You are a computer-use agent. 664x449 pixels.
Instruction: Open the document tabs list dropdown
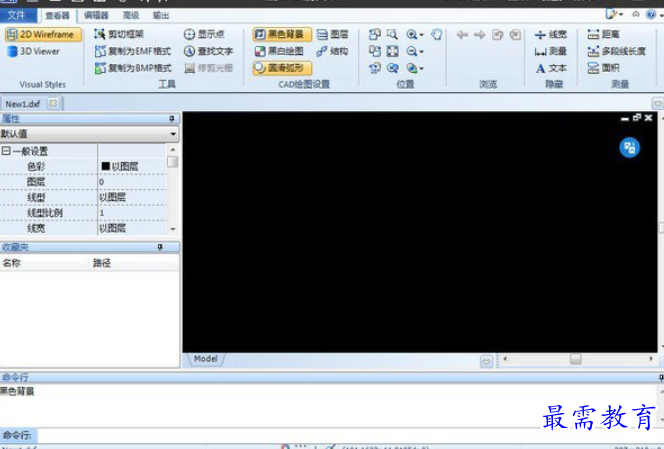[x=658, y=103]
